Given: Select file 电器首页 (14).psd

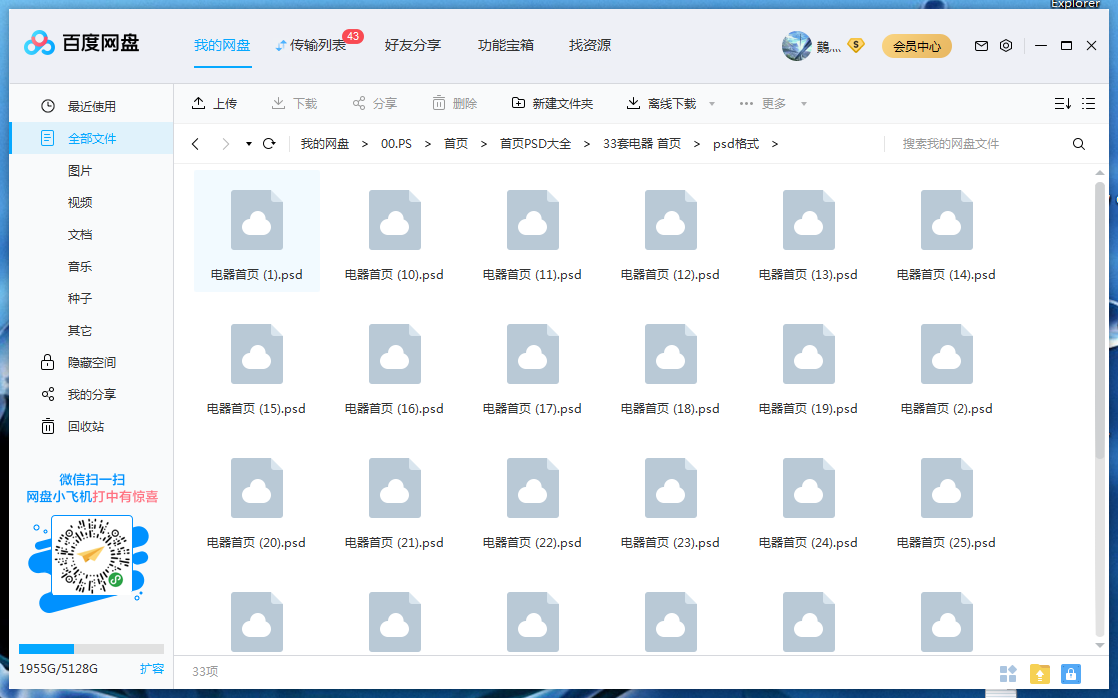Looking at the screenshot, I should [946, 235].
